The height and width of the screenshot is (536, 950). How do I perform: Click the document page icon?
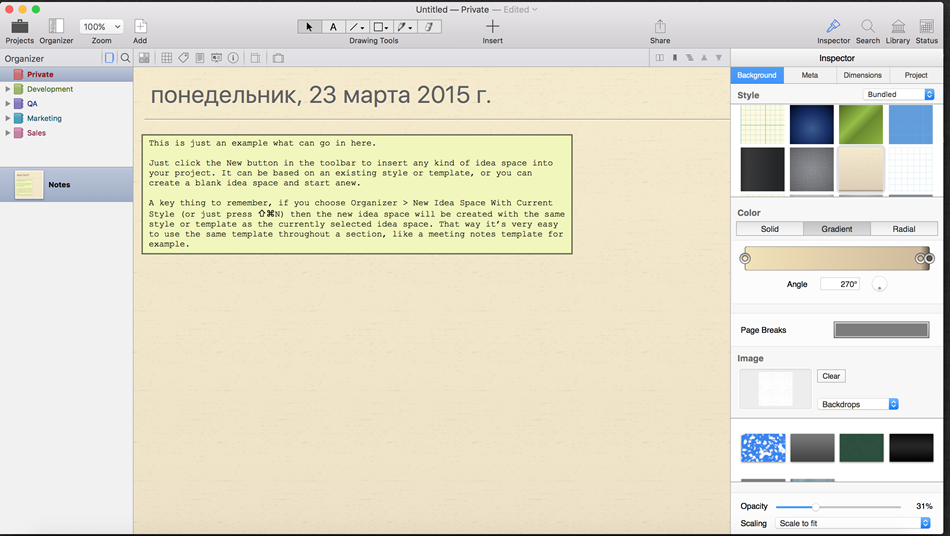[x=200, y=58]
